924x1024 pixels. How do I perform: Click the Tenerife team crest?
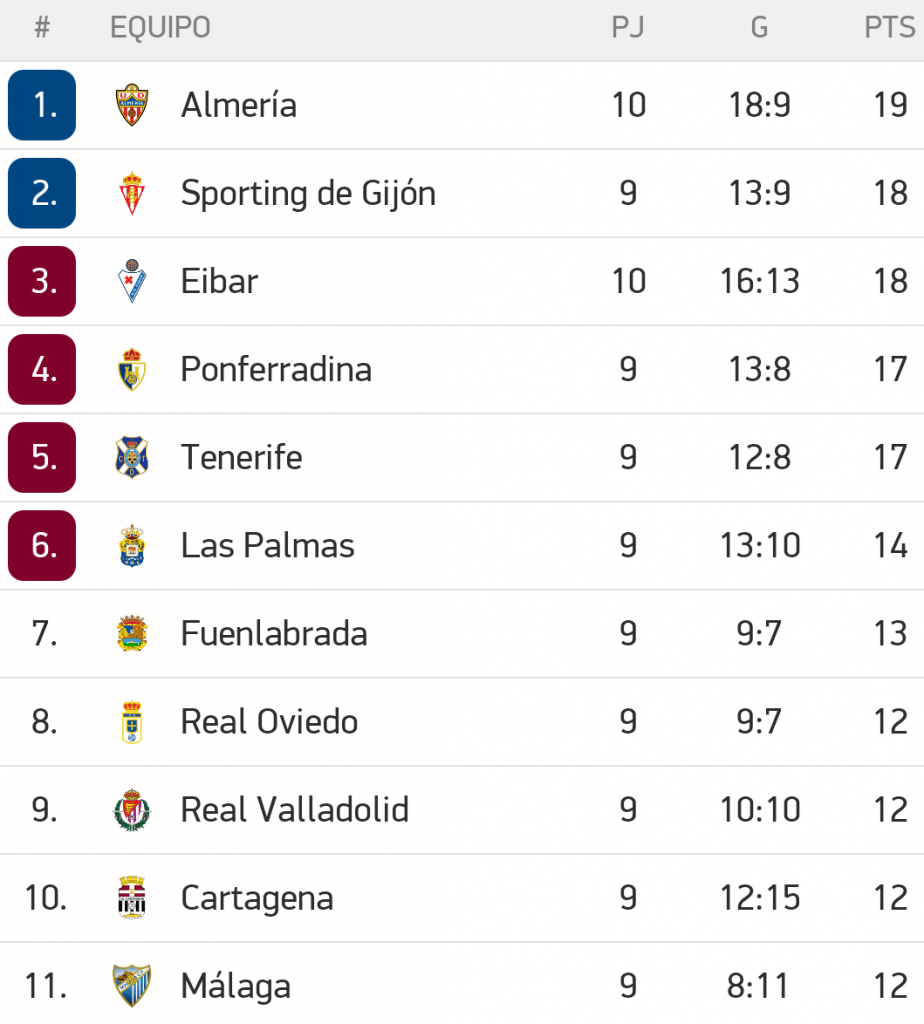point(132,457)
